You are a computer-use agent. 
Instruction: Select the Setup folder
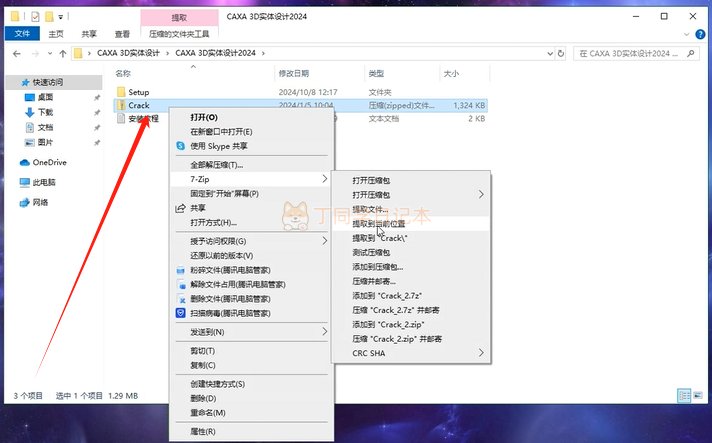(138, 92)
